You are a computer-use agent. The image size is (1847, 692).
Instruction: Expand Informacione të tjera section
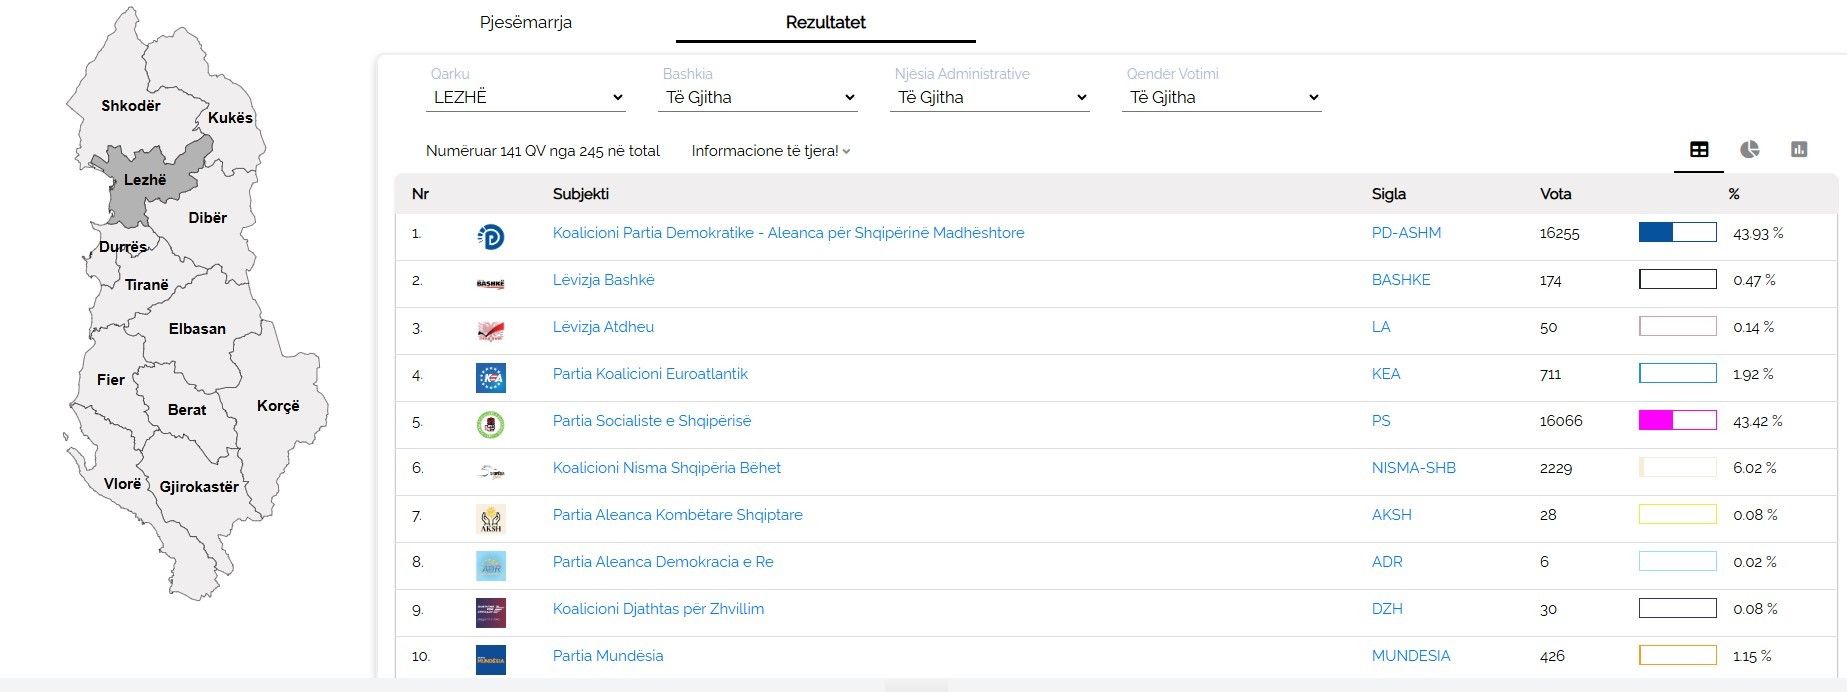point(770,151)
